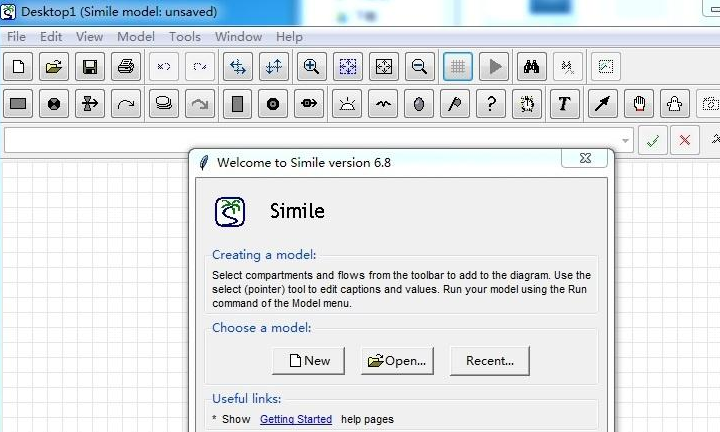720x432 pixels.
Task: Click the New document toolbar icon
Action: coord(18,67)
